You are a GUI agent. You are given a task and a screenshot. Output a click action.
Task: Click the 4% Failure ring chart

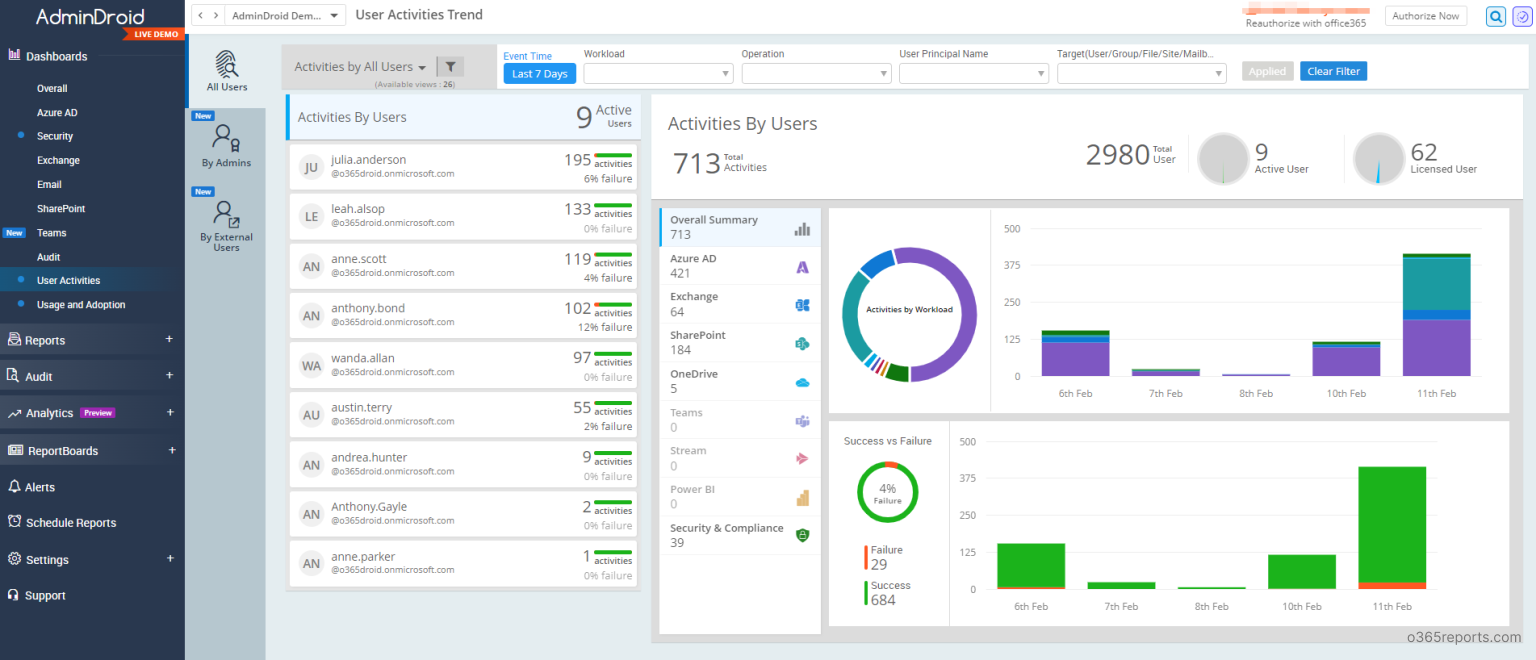coord(887,492)
